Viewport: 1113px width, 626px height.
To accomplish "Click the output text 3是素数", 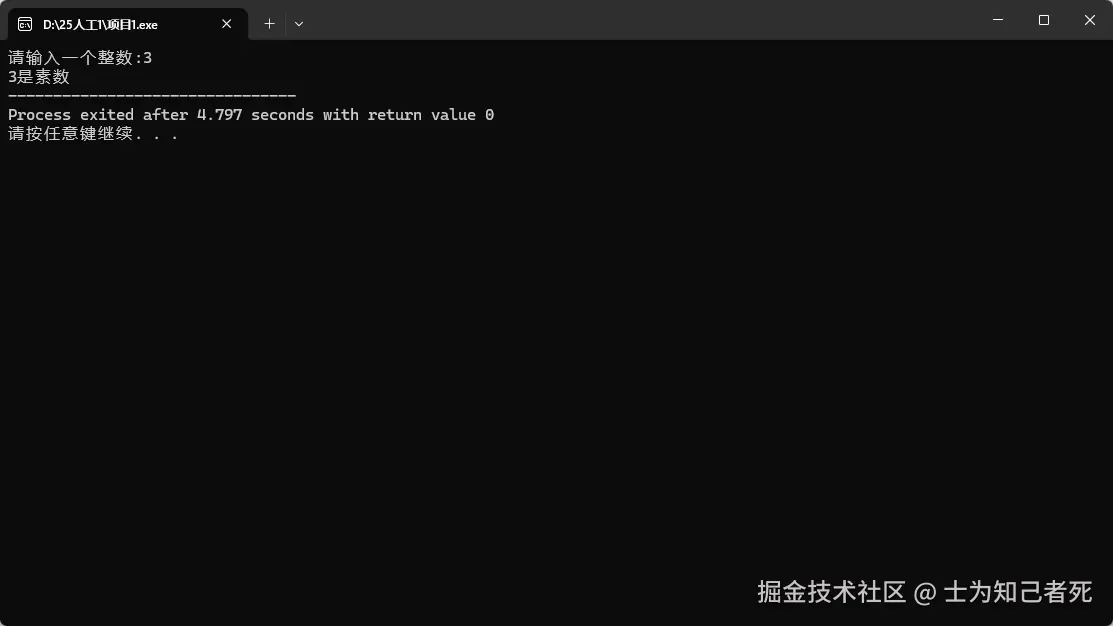I will [x=39, y=77].
